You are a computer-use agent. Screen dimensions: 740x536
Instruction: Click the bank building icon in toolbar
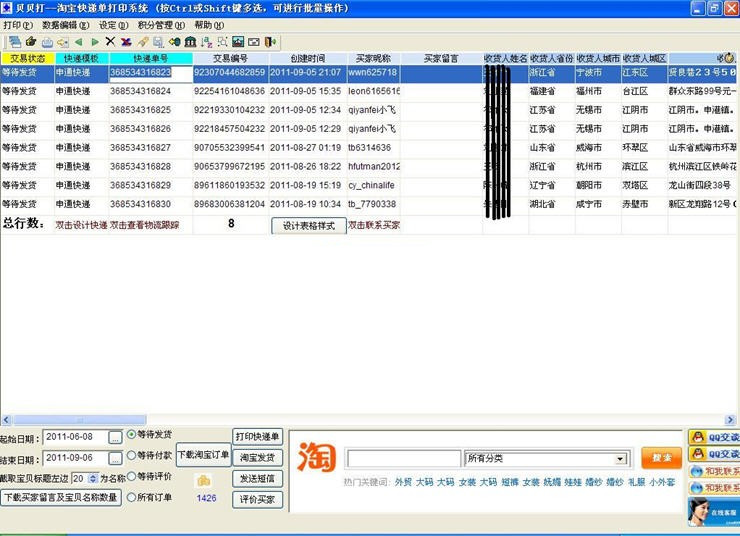(189, 42)
